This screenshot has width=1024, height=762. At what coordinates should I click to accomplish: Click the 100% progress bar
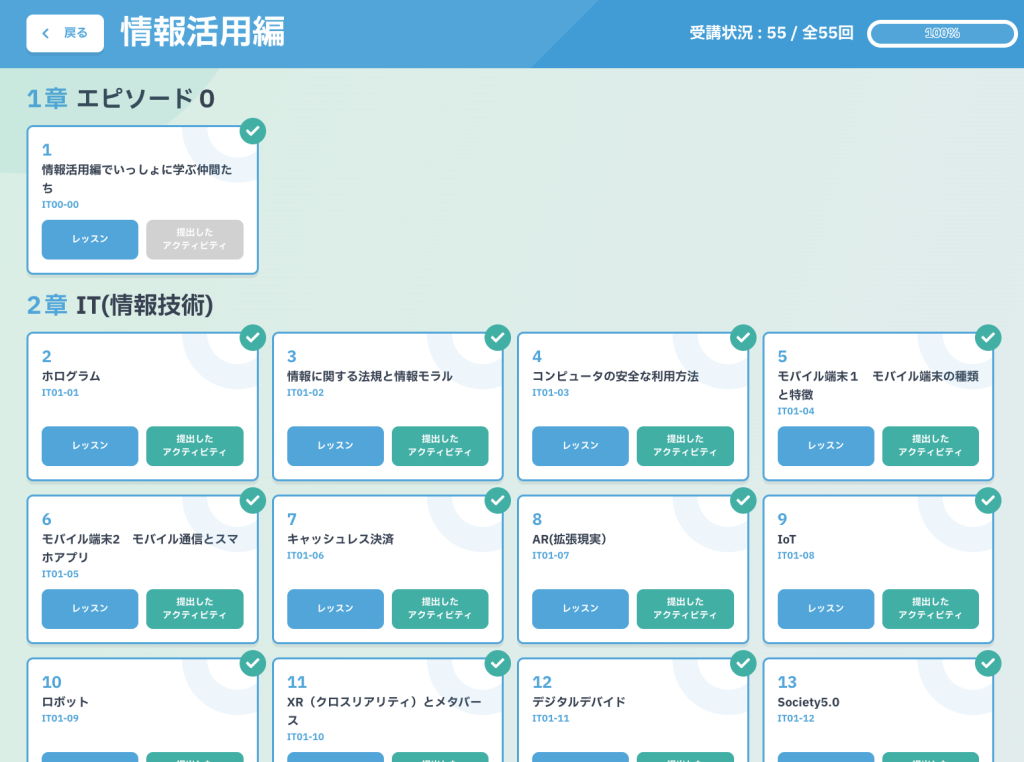coord(942,33)
